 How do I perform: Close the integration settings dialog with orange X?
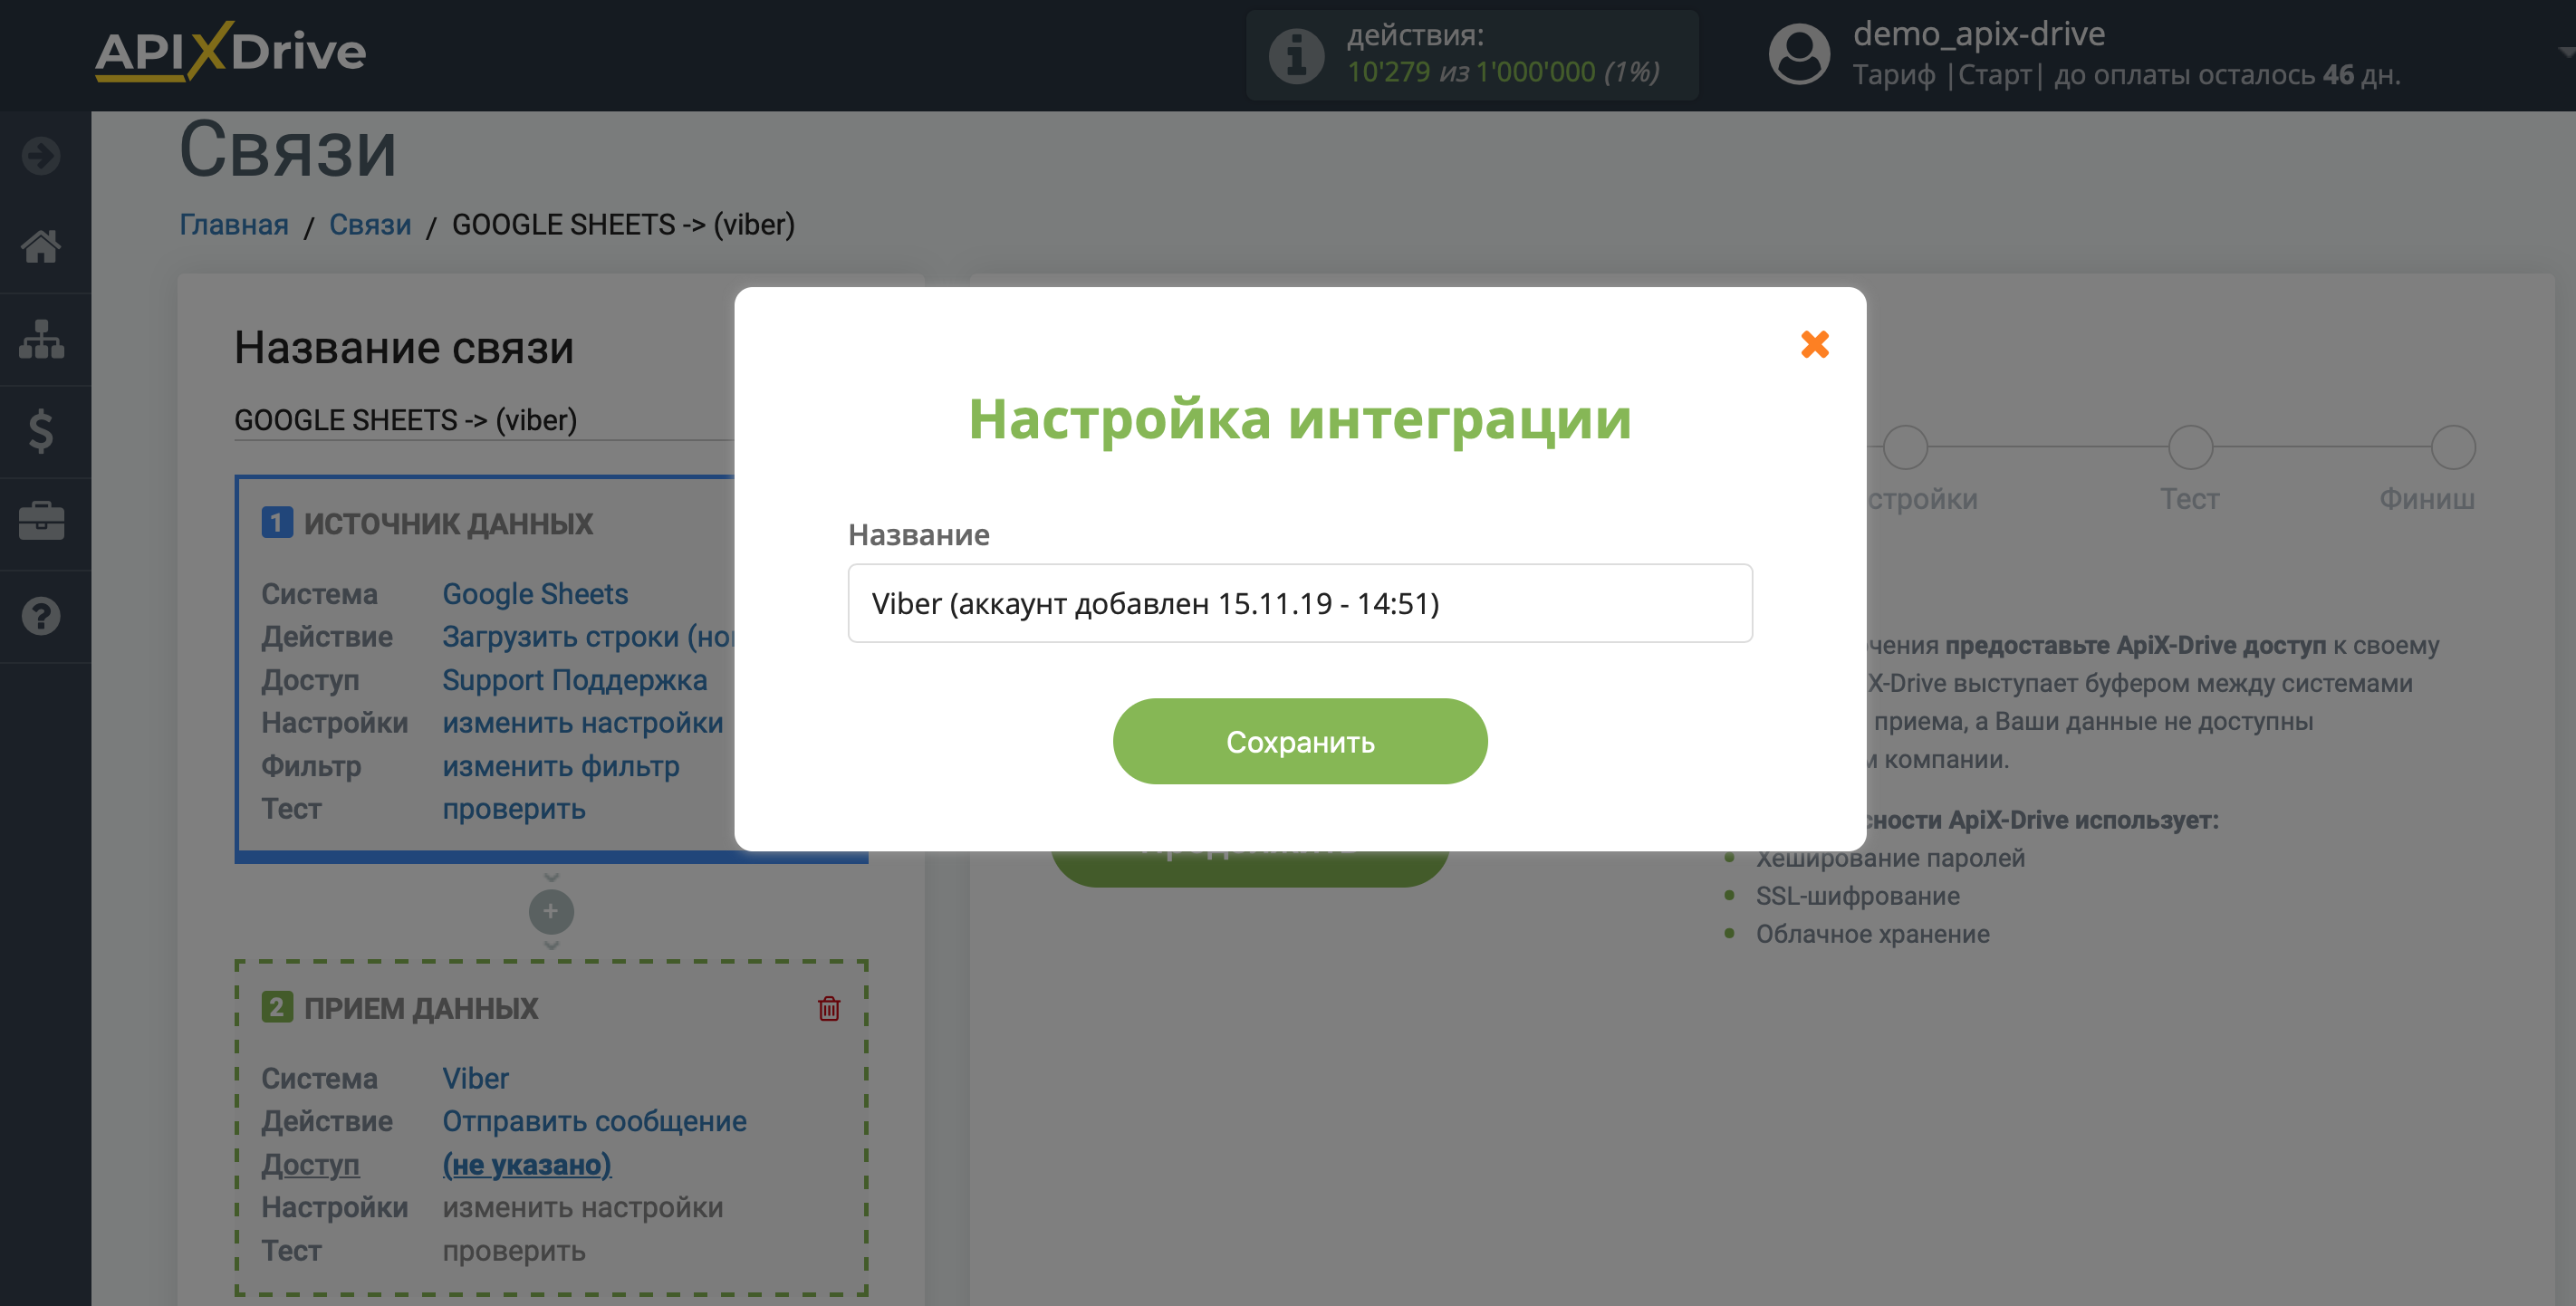click(x=1814, y=344)
